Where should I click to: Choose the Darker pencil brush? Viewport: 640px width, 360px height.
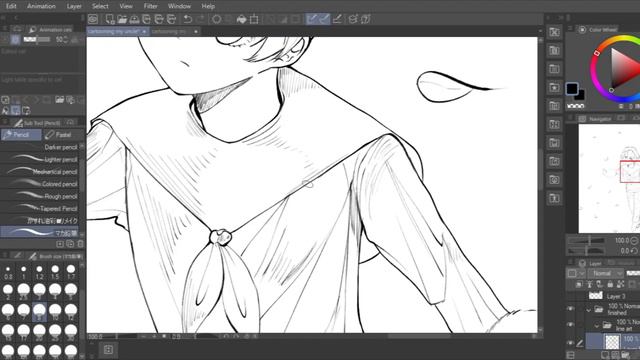coord(40,147)
